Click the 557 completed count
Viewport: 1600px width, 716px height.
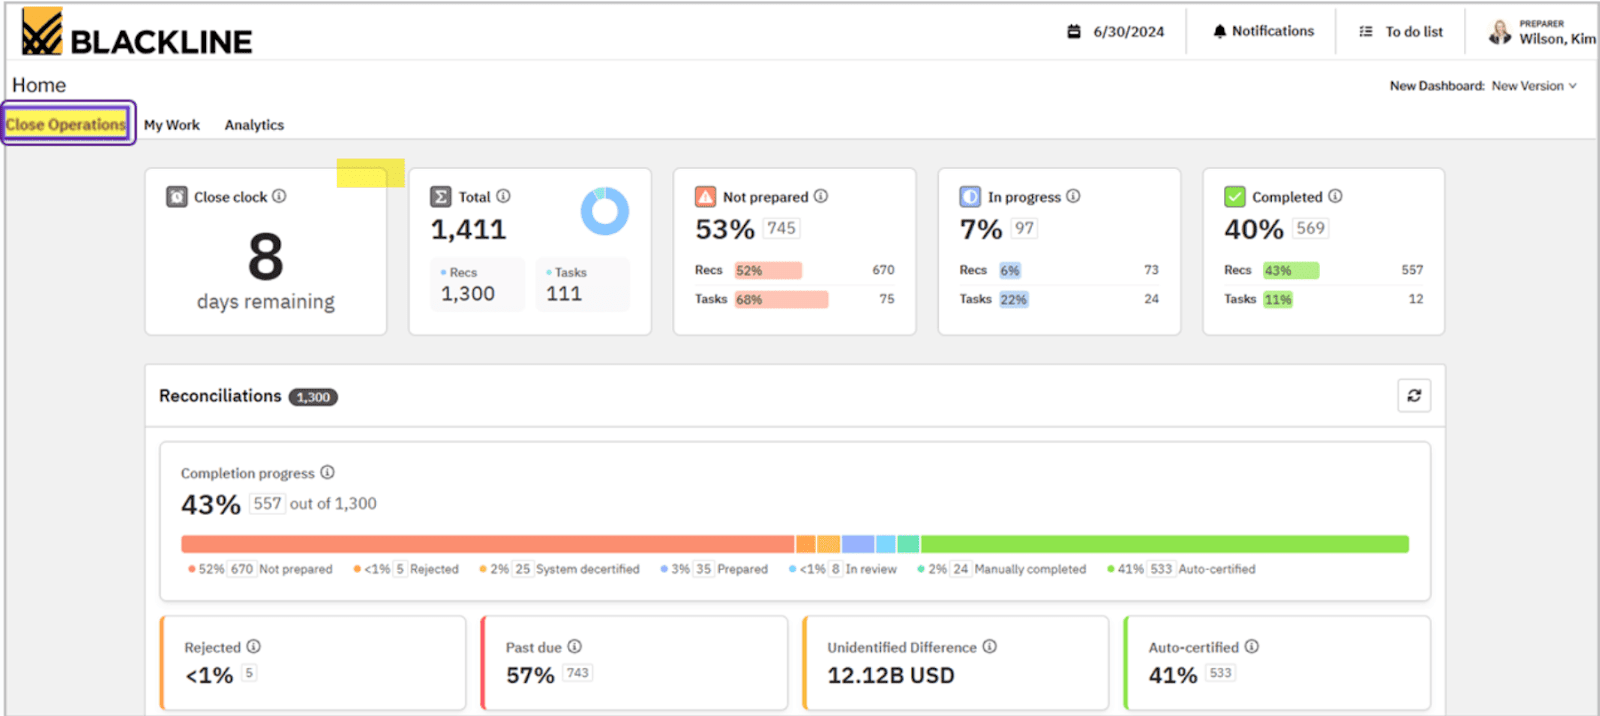tap(267, 503)
